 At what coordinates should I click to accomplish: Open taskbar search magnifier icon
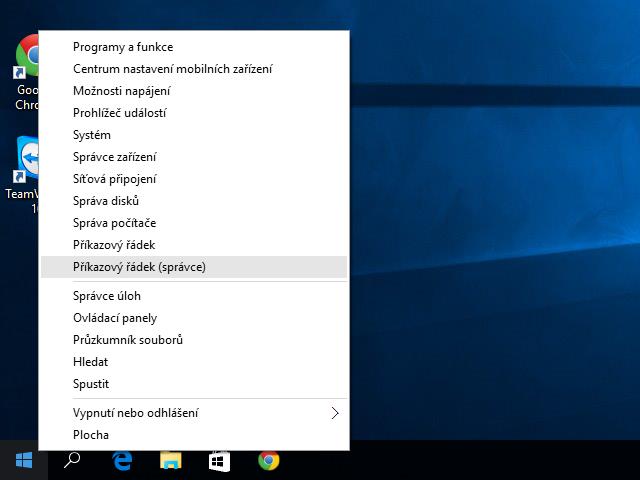coord(72,460)
